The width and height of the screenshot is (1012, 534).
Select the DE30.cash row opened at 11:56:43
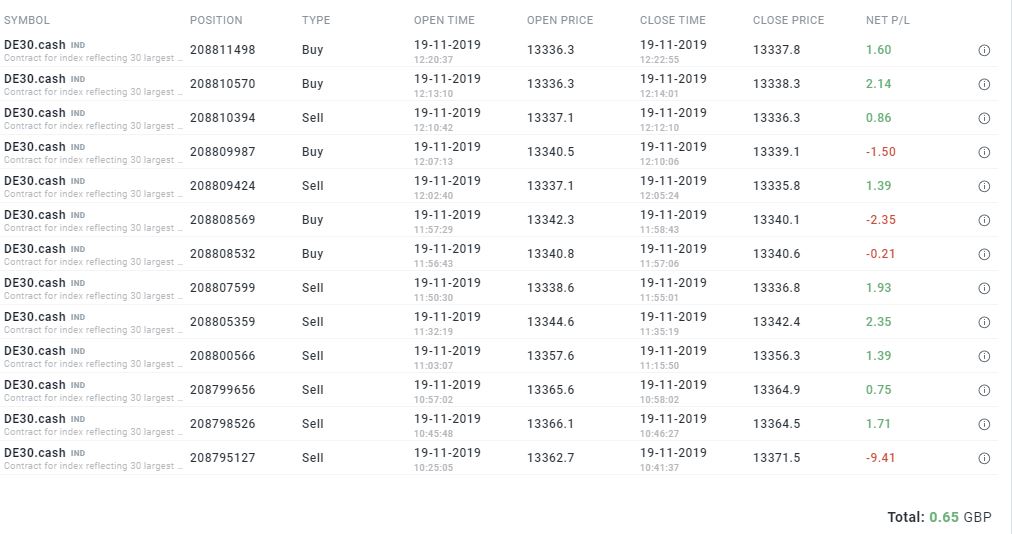click(x=499, y=254)
